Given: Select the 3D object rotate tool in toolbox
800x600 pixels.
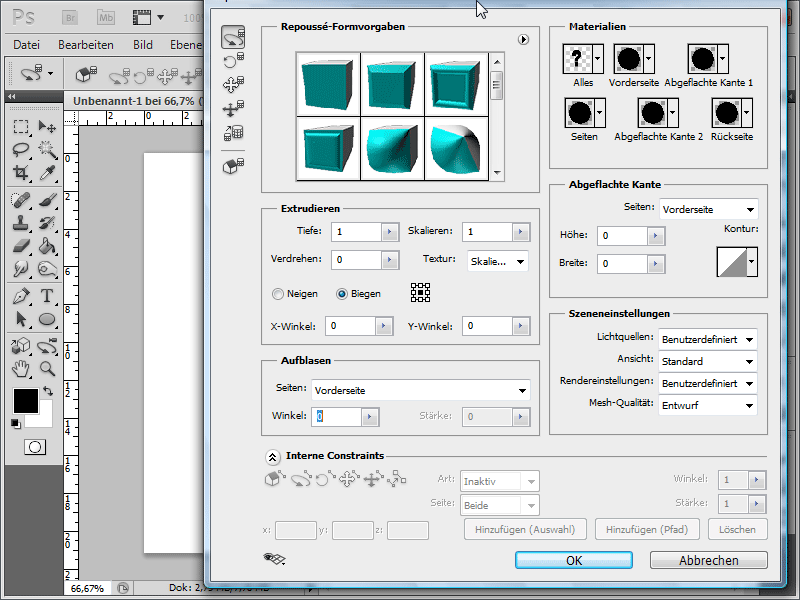Looking at the screenshot, I should pos(20,346).
